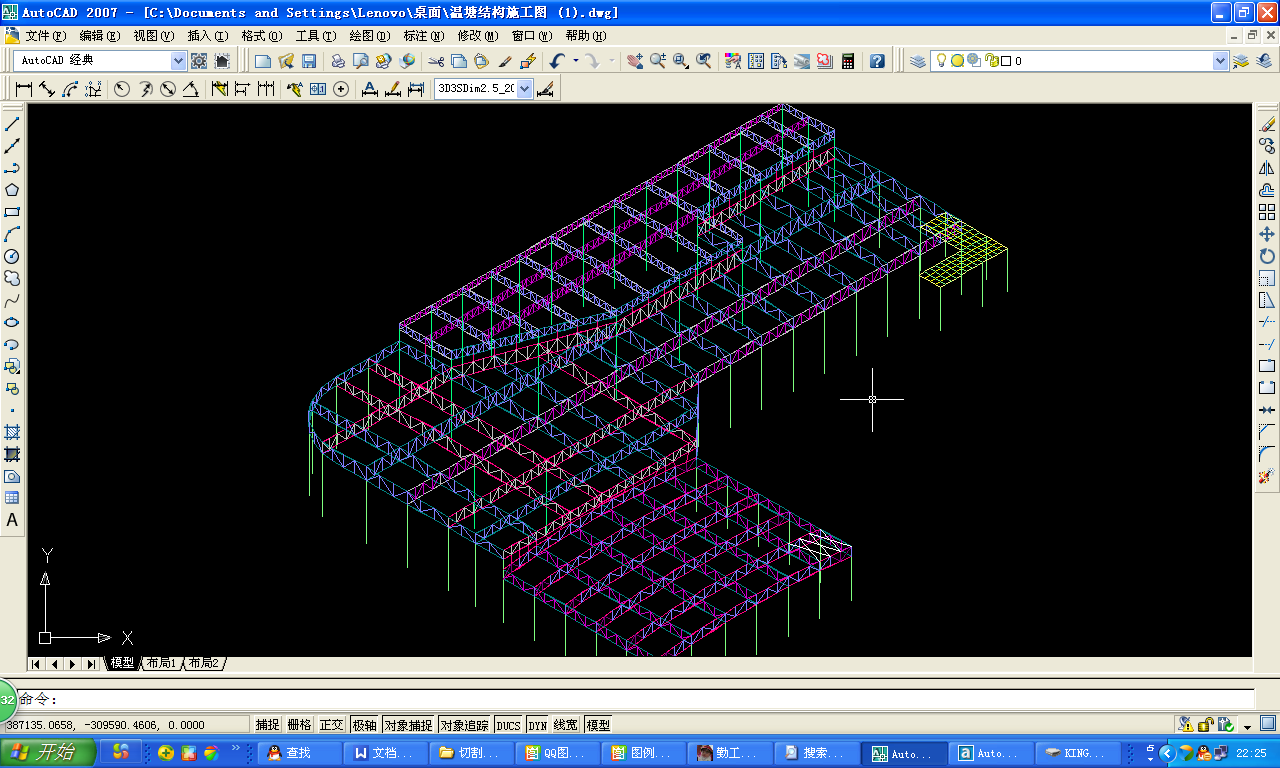
Task: Select the Line tool in draw toolbar
Action: point(12,124)
